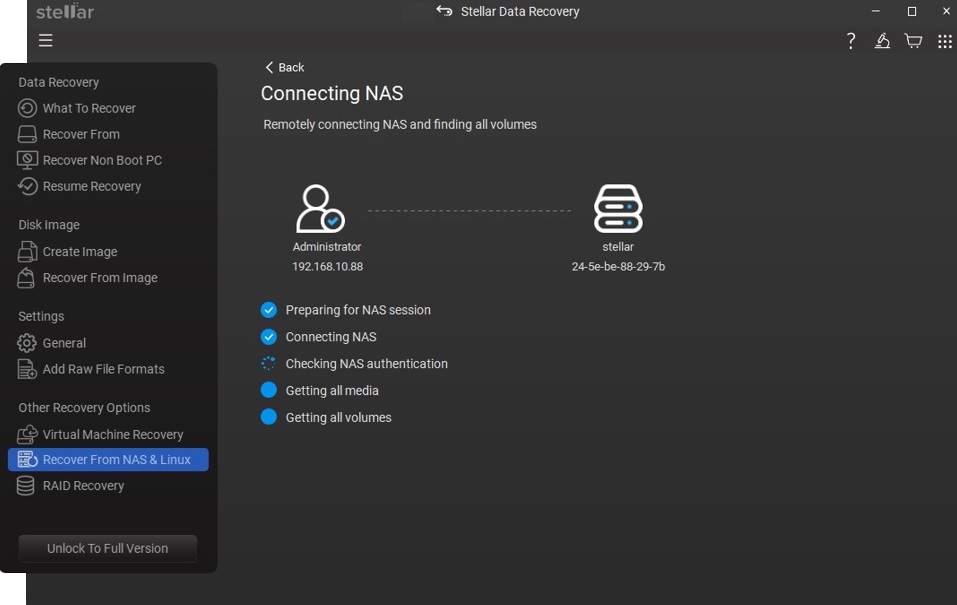Click the Recover Non Boot PC monitor icon
The image size is (957, 605).
tap(27, 160)
